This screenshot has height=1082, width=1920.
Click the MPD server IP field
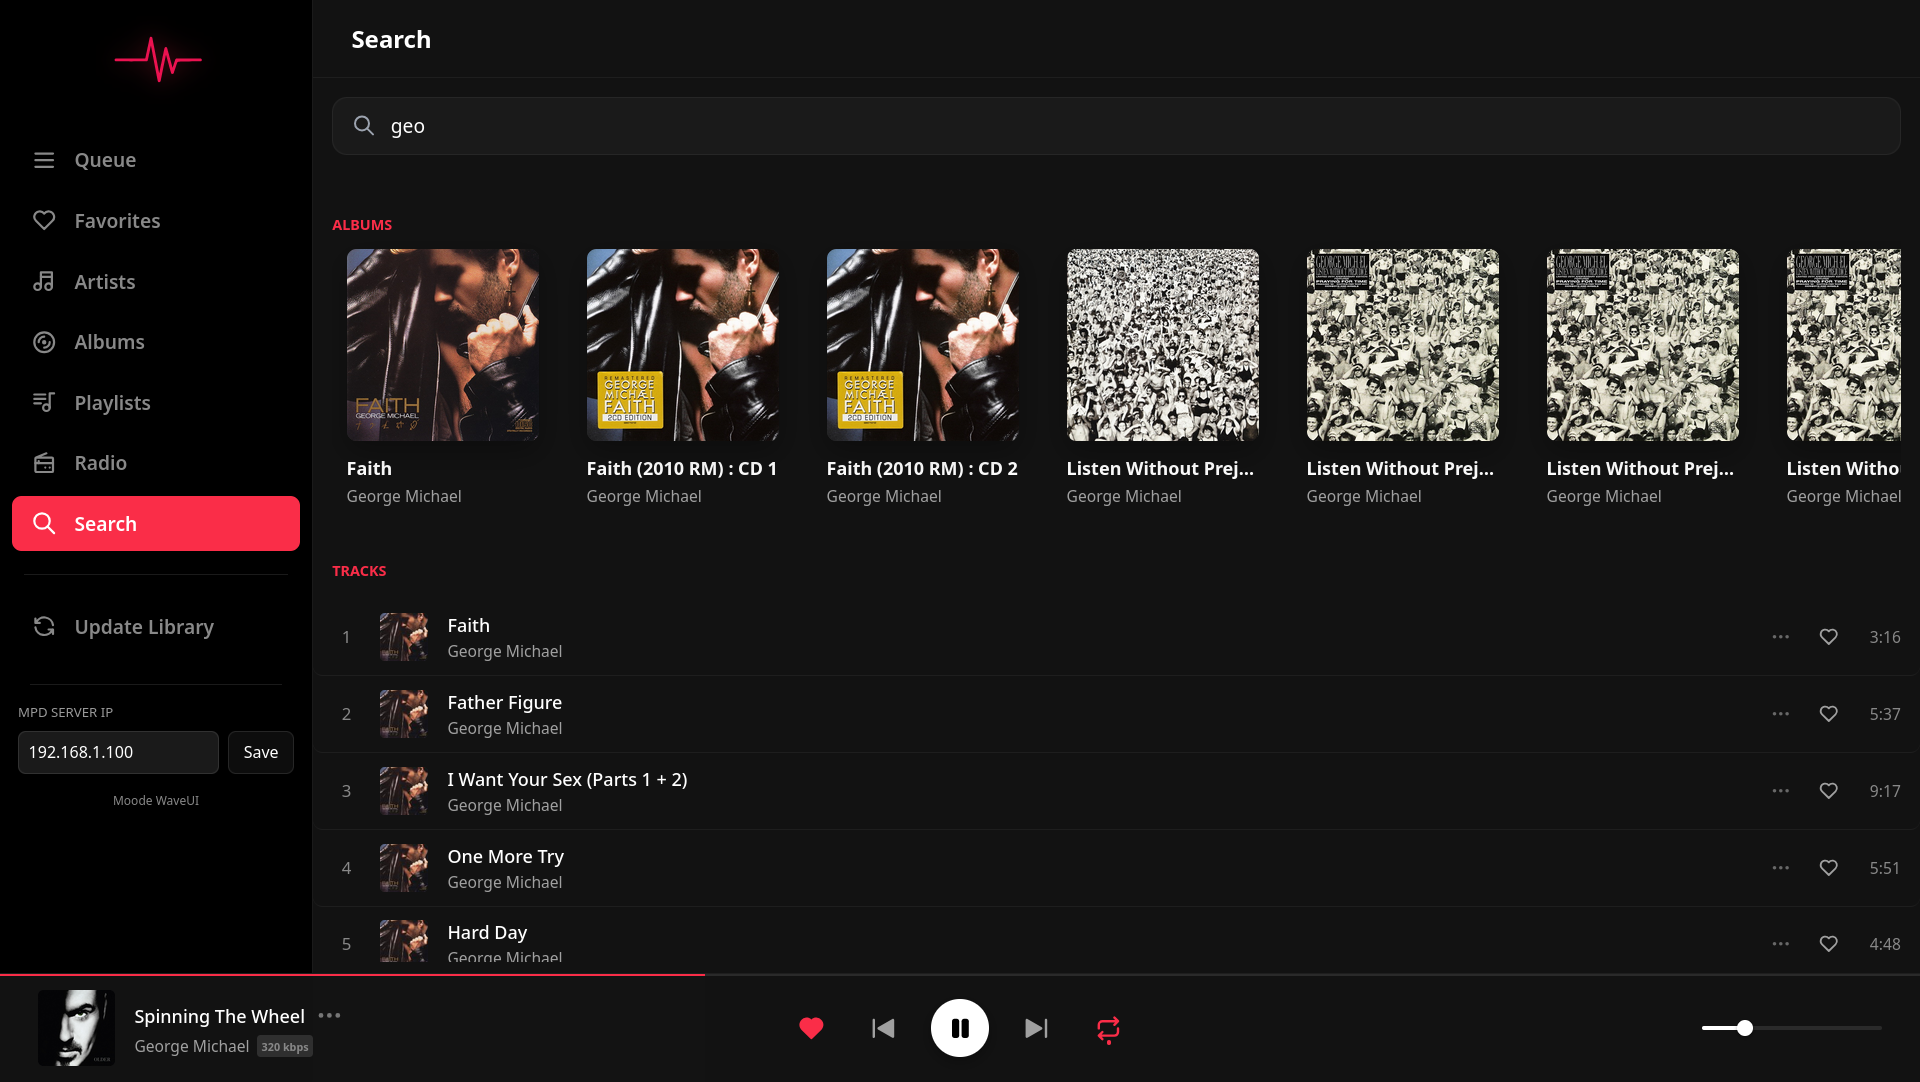[118, 752]
